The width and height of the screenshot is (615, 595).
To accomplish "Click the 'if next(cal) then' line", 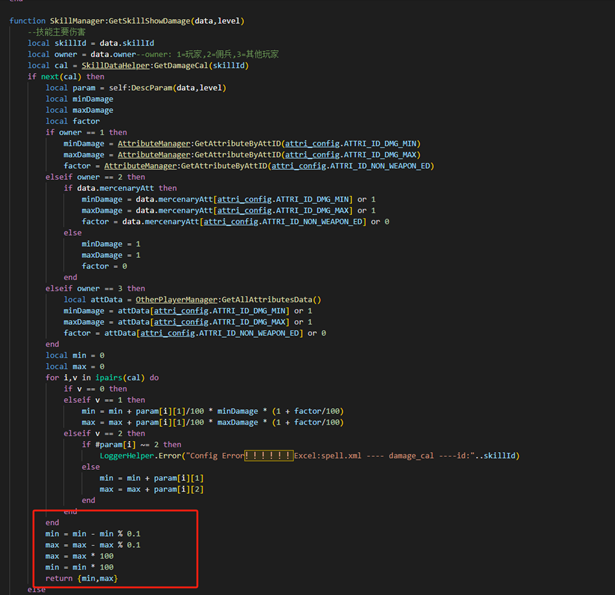I will click(65, 76).
